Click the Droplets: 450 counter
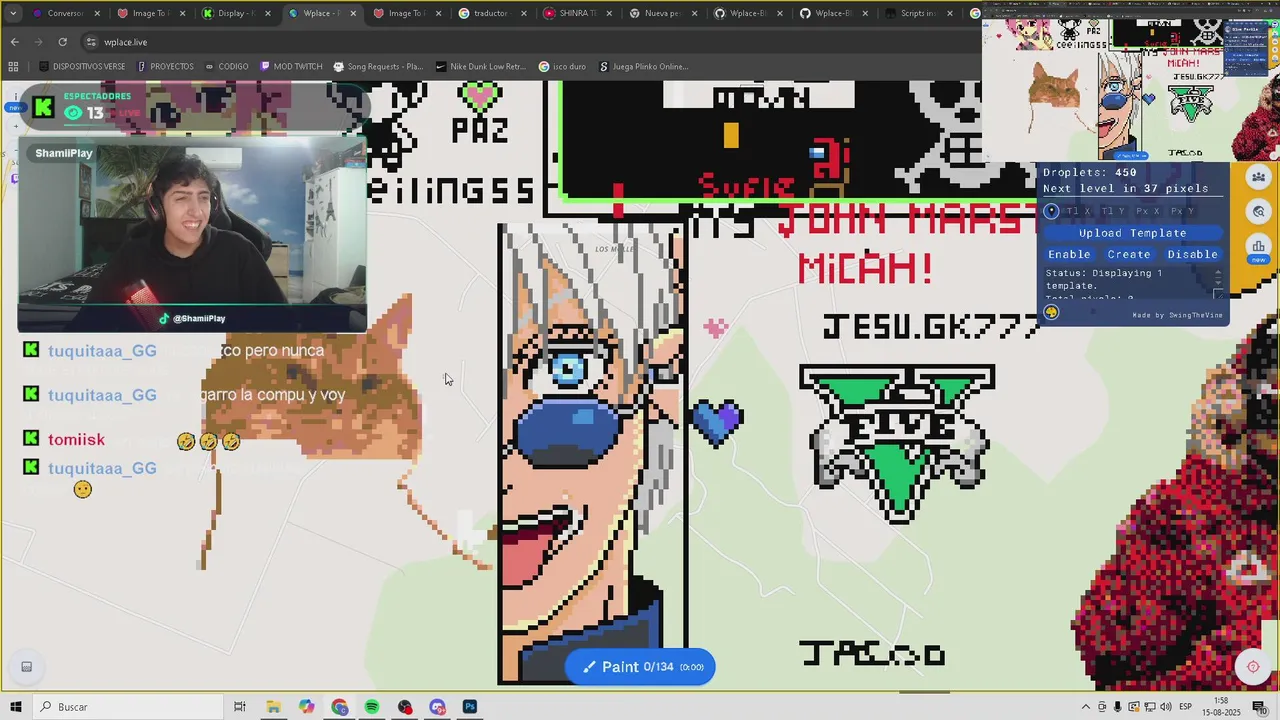1280x720 pixels. 1089,172
